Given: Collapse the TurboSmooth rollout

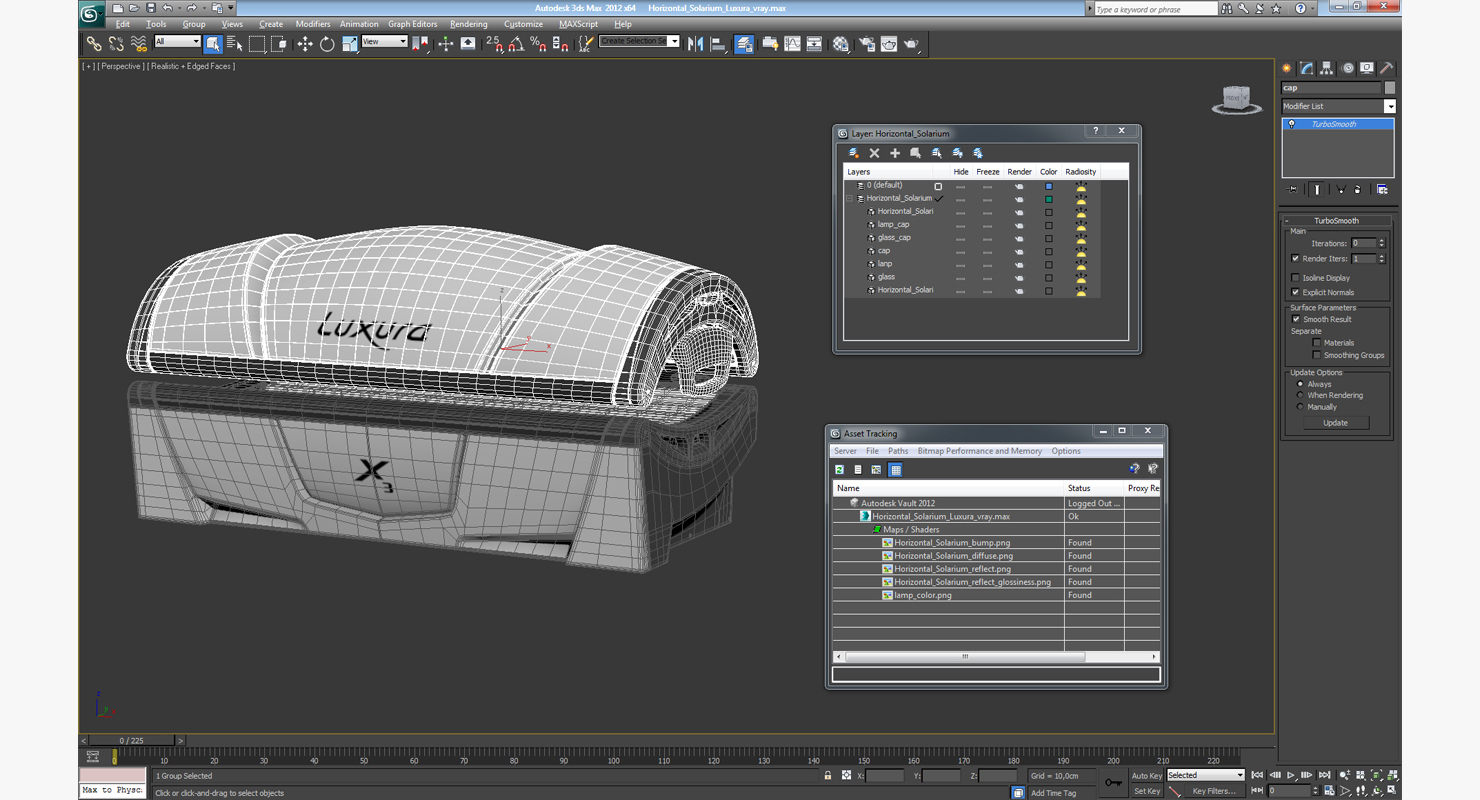Looking at the screenshot, I should click(x=1336, y=220).
